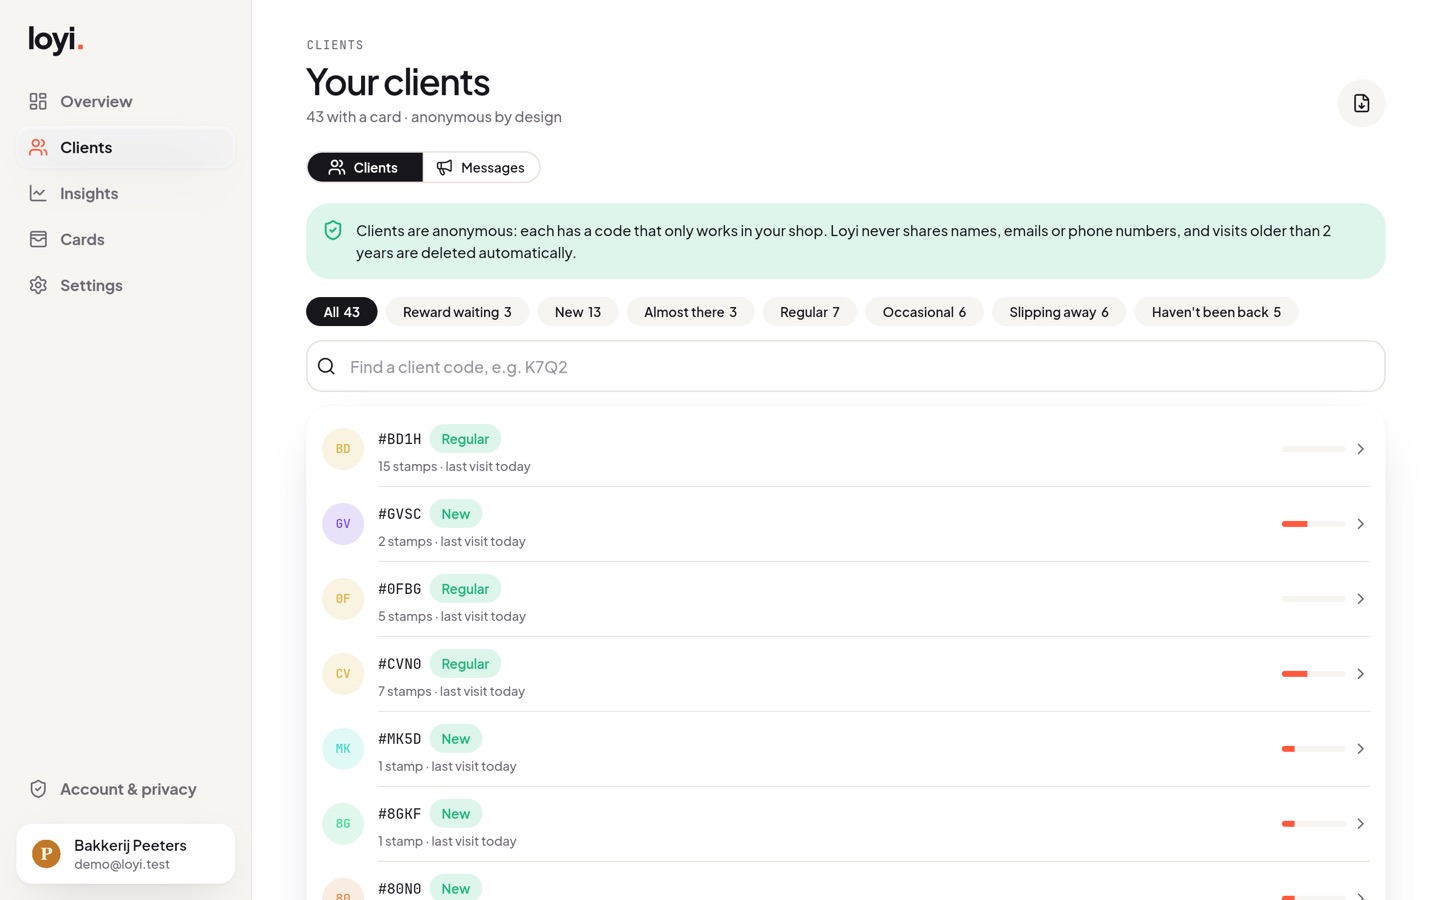Viewport: 1440px width, 900px height.
Task: Click the search magnifier icon
Action: pyautogui.click(x=326, y=366)
